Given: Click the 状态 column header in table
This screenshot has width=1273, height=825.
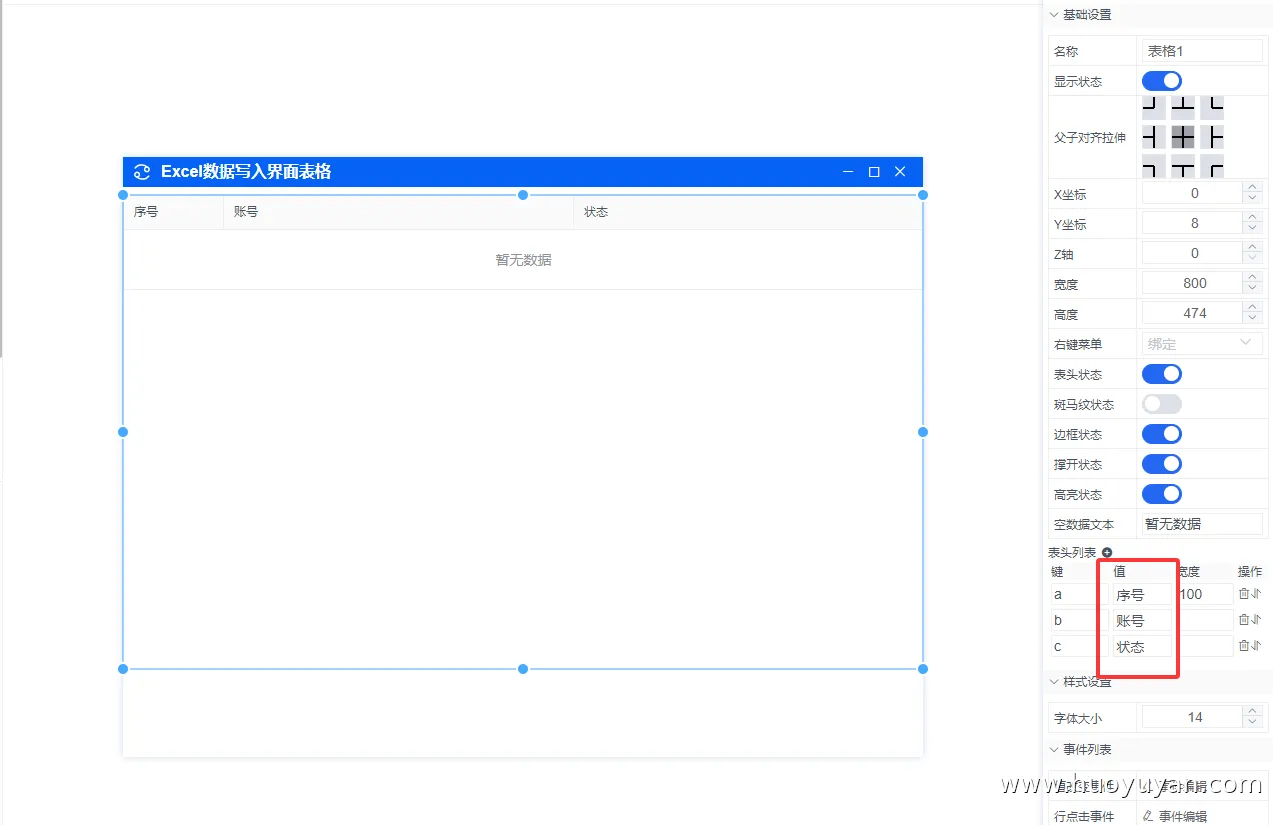Looking at the screenshot, I should 748,212.
